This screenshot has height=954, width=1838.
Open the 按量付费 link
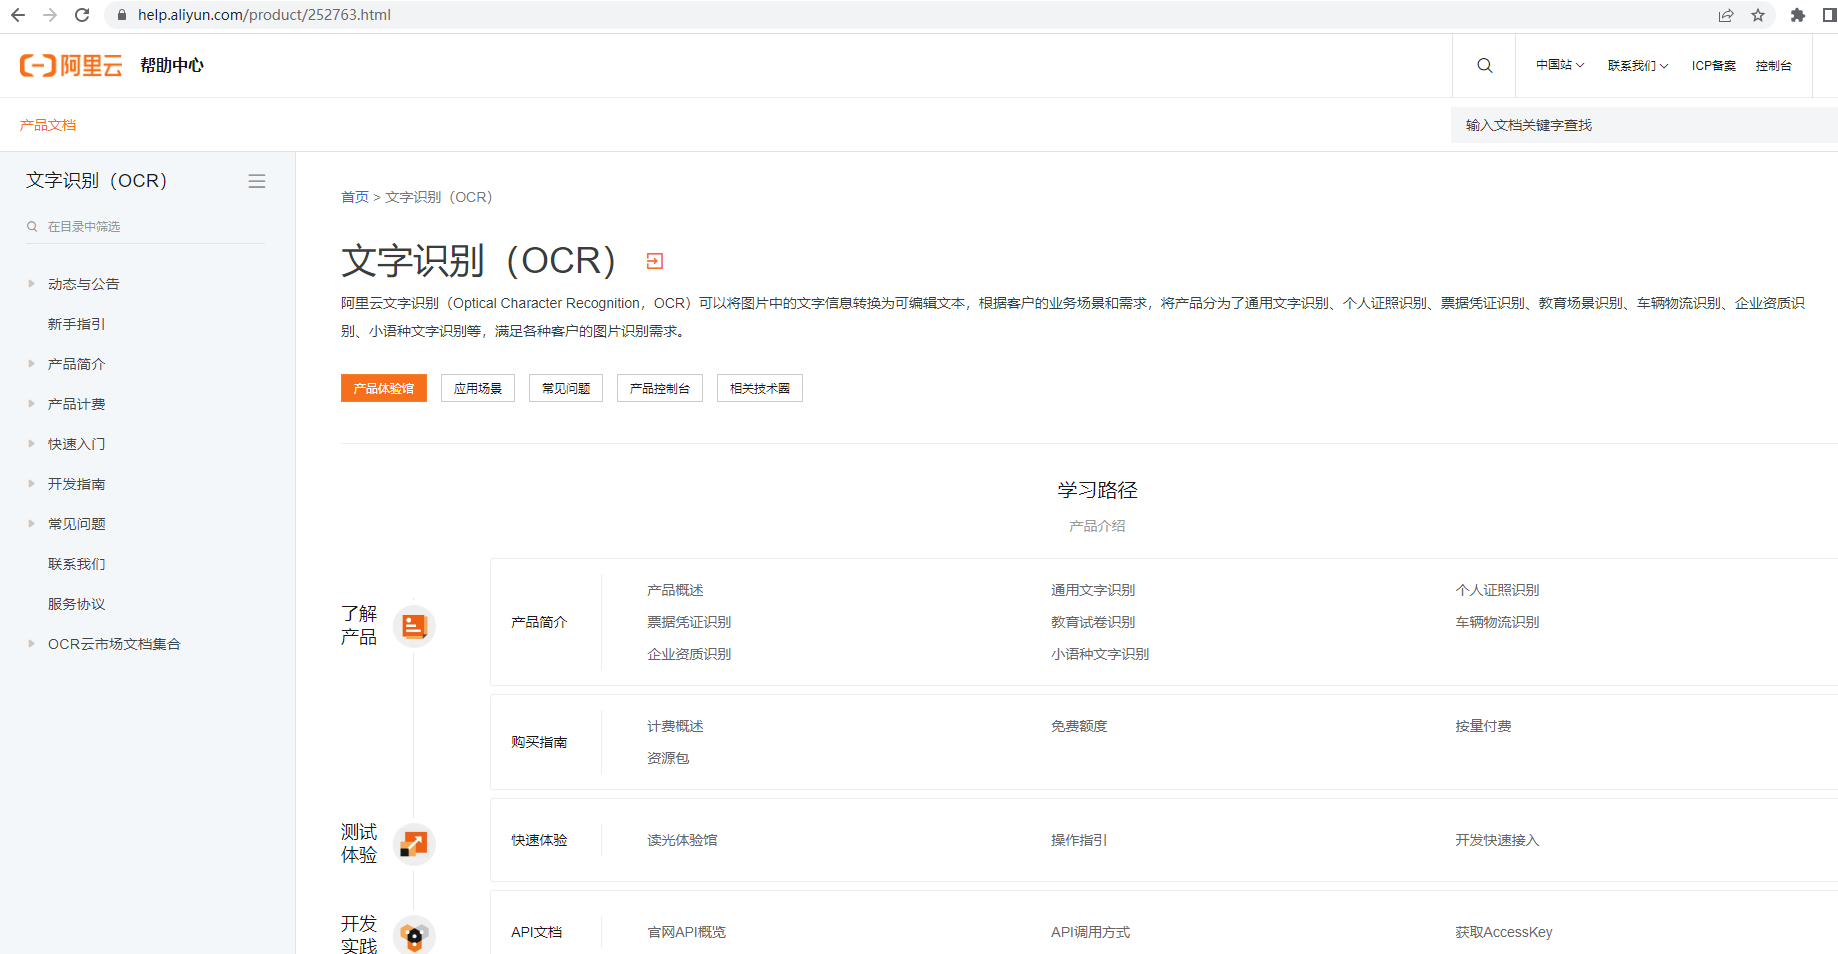[1483, 726]
